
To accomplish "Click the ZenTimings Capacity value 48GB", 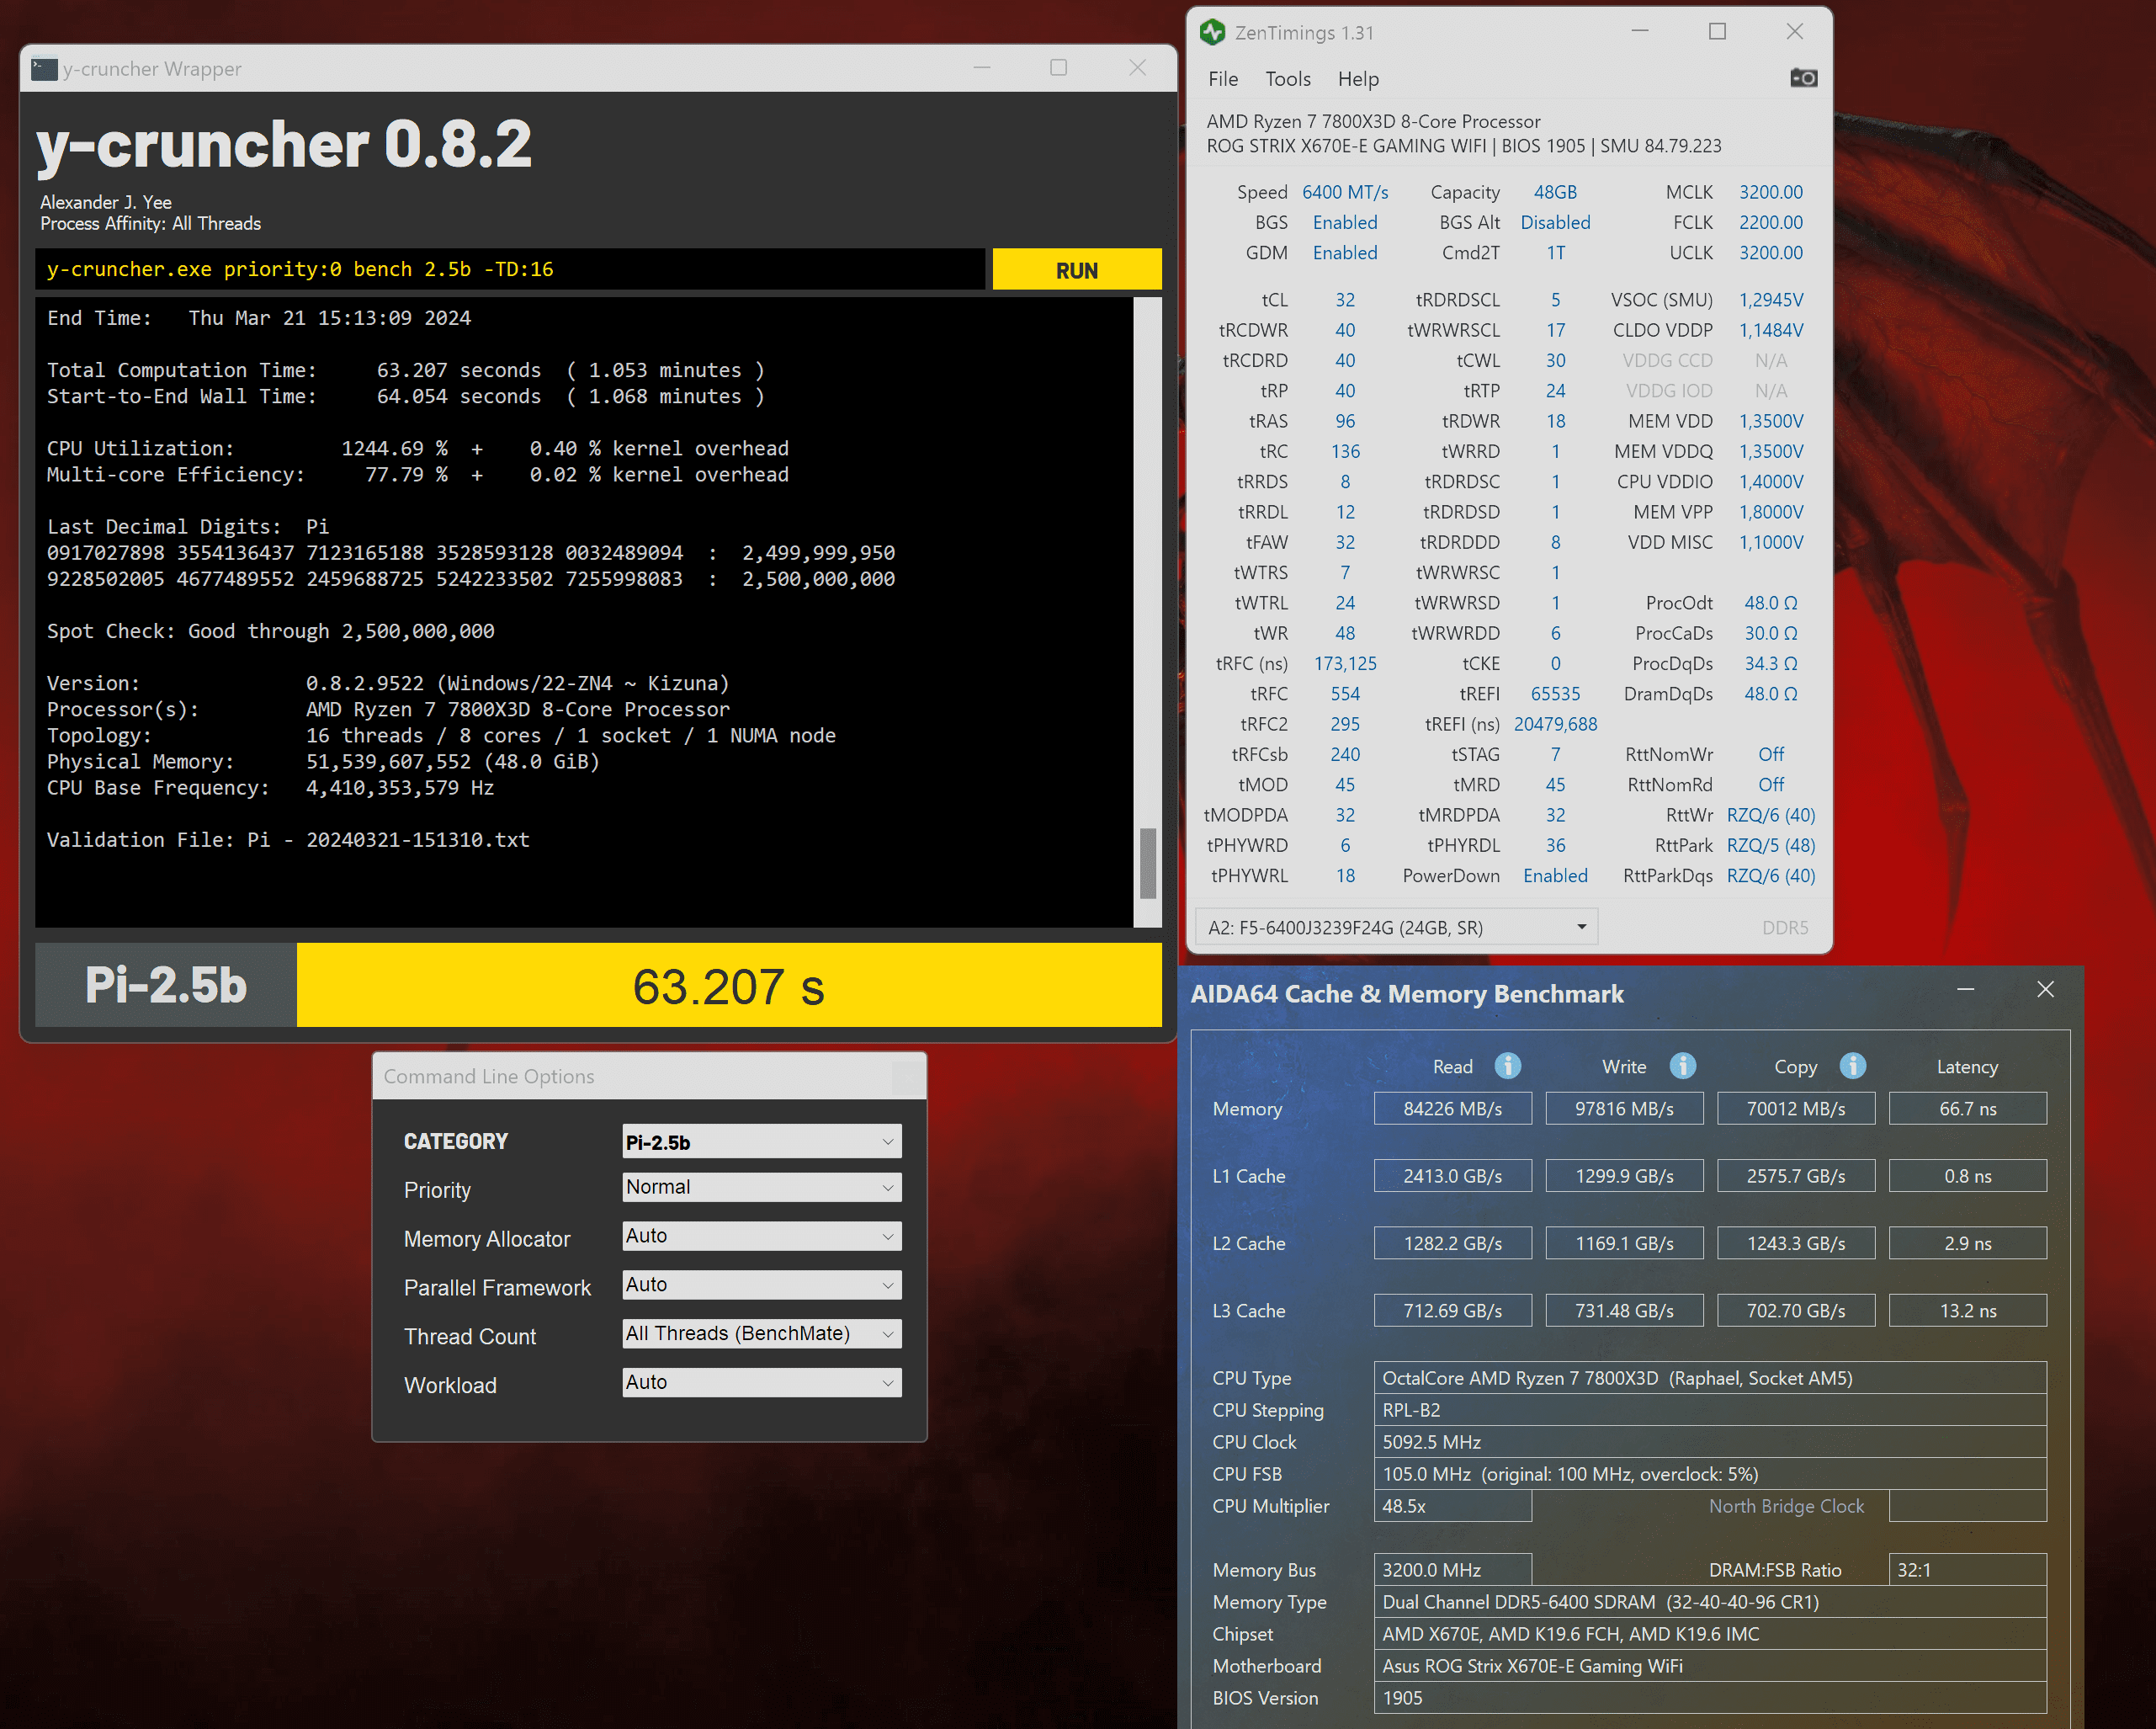I will [x=1555, y=192].
